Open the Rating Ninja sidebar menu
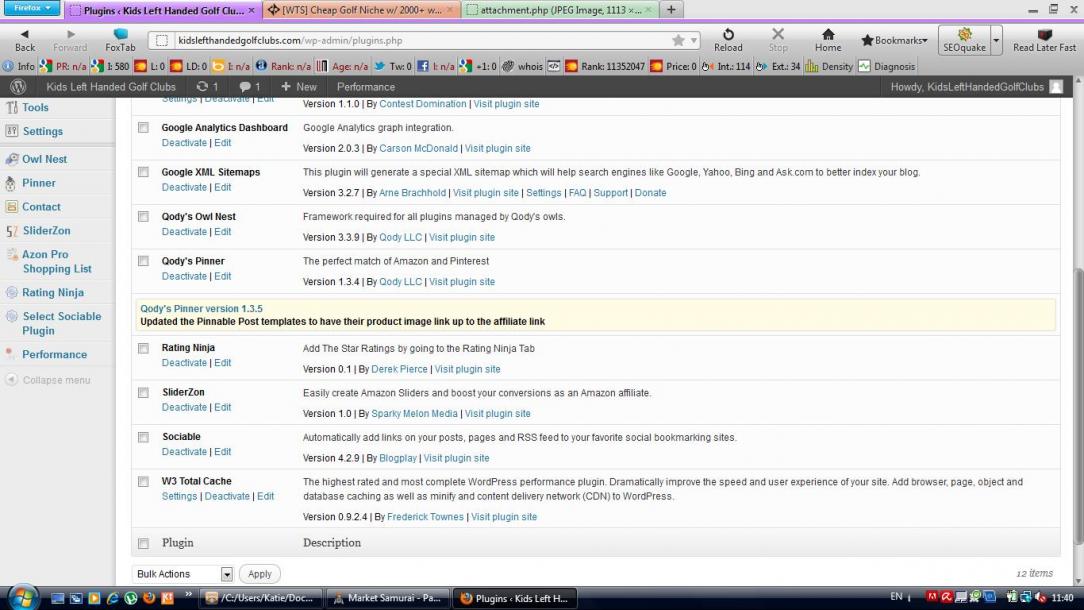Image resolution: width=1084 pixels, height=610 pixels. 53,293
